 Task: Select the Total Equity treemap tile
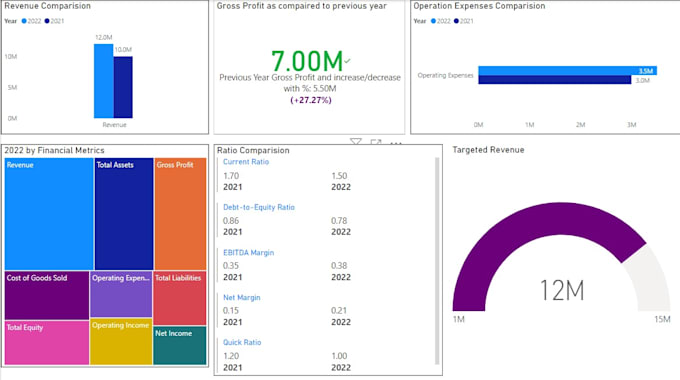click(x=47, y=343)
